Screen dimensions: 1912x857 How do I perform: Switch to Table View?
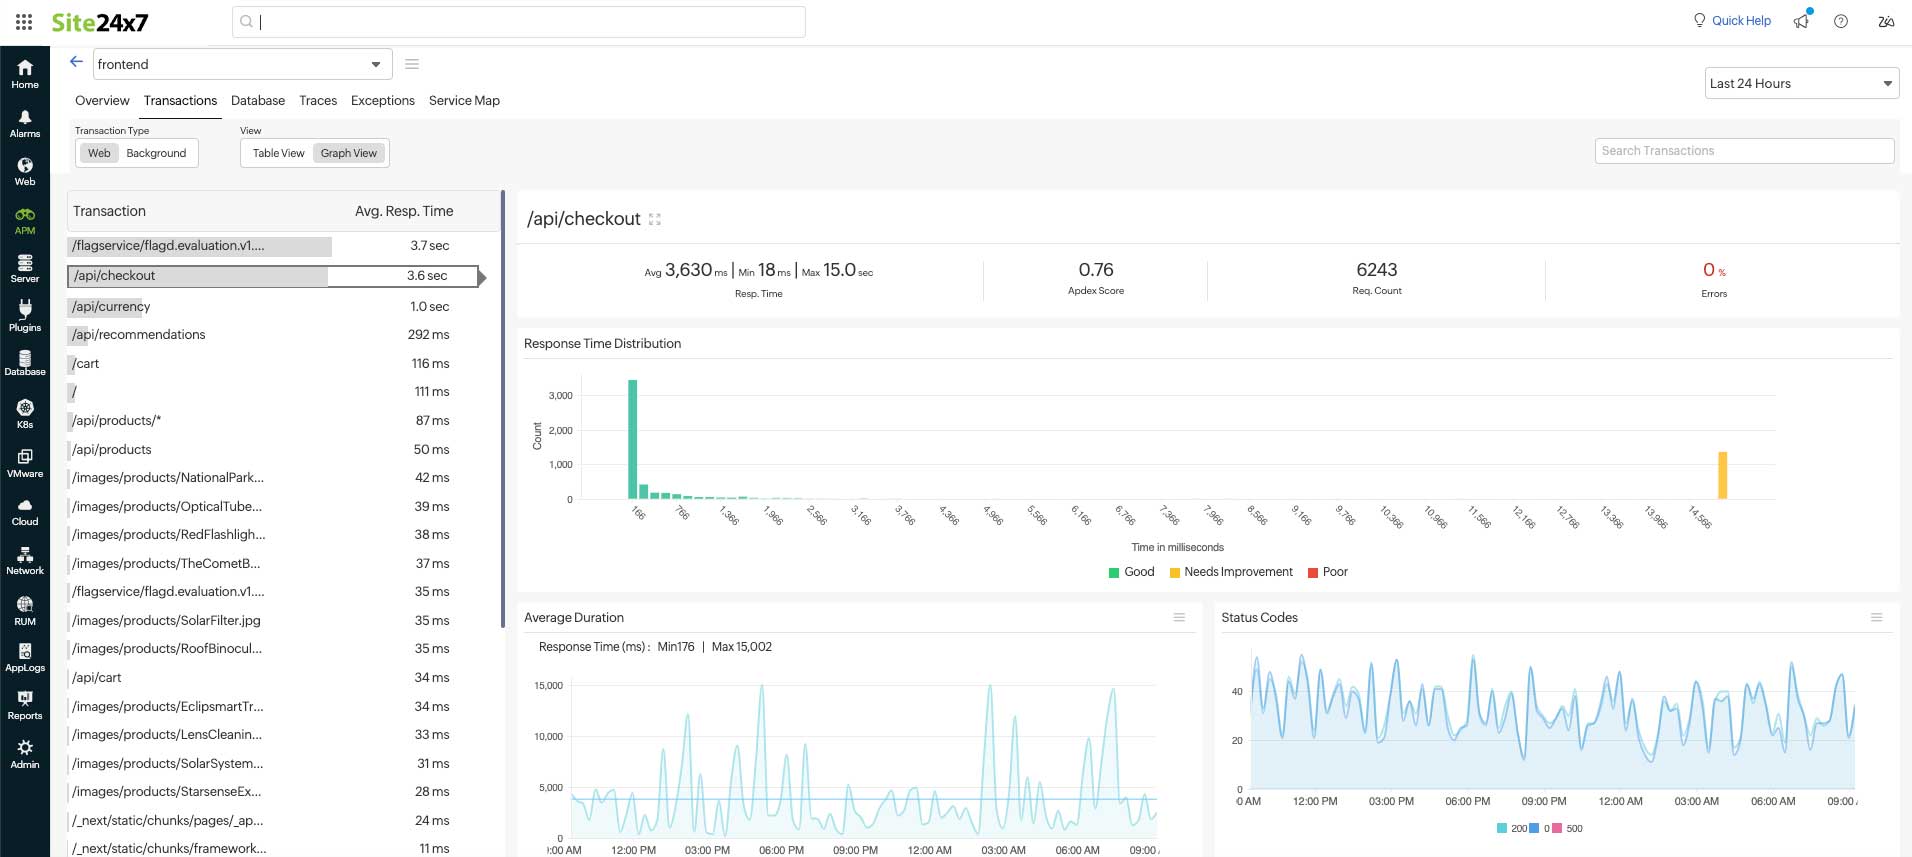[x=278, y=153]
